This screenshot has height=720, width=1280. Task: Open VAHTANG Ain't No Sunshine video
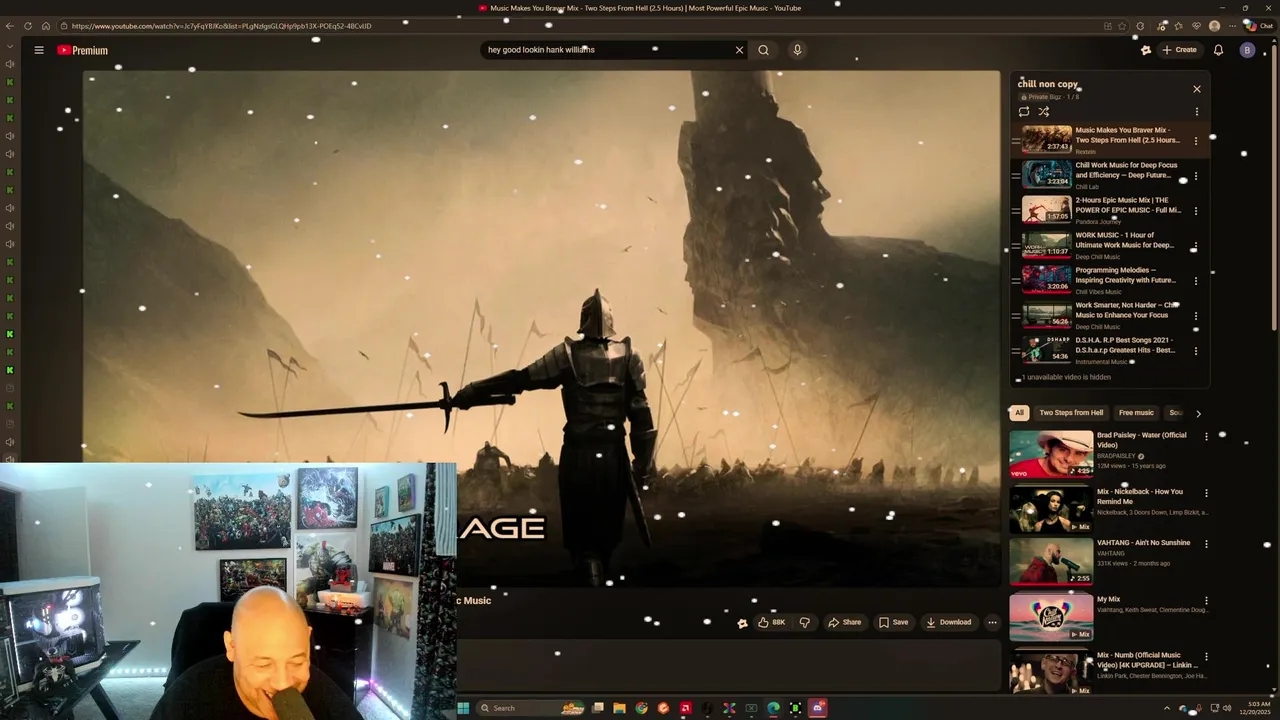click(x=1051, y=562)
